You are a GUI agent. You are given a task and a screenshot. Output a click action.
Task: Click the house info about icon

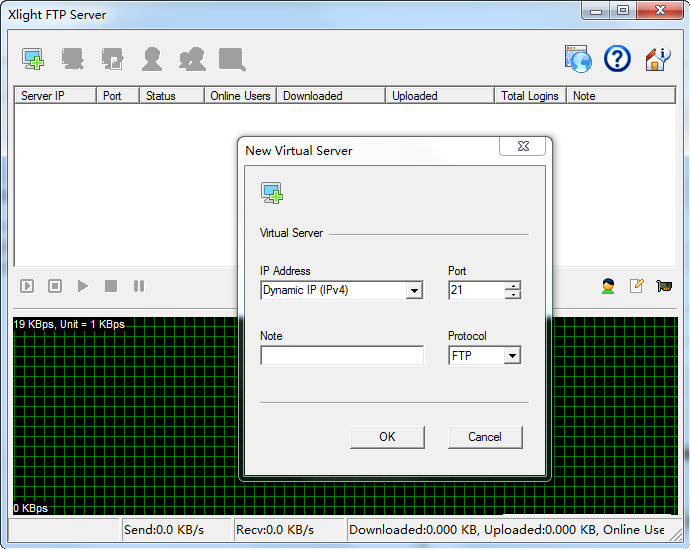coord(656,59)
